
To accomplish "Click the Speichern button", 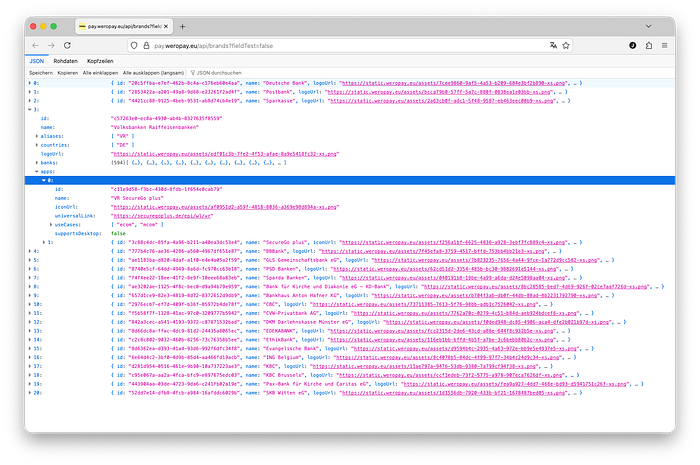I will click(41, 73).
